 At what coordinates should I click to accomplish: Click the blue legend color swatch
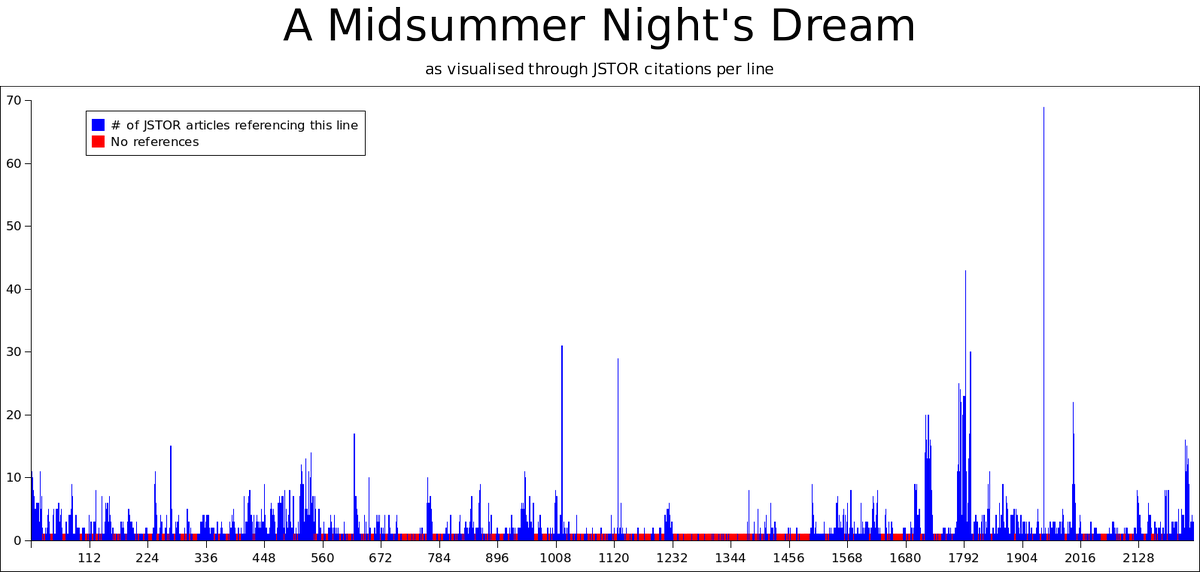pos(98,125)
